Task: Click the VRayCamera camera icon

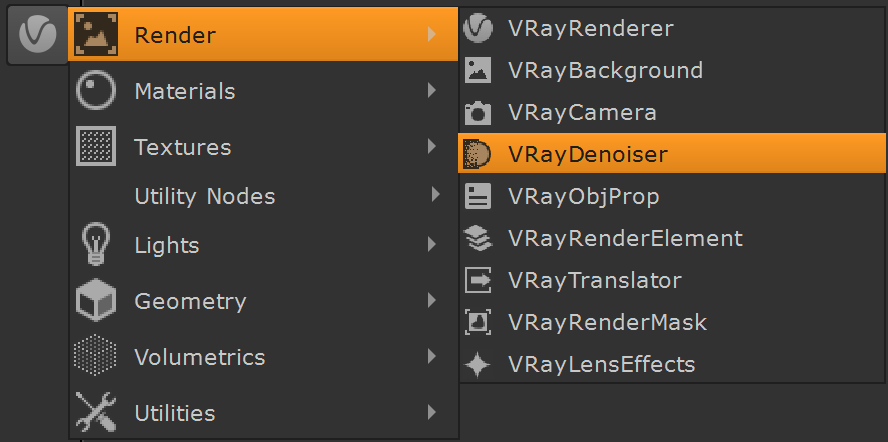Action: click(478, 112)
